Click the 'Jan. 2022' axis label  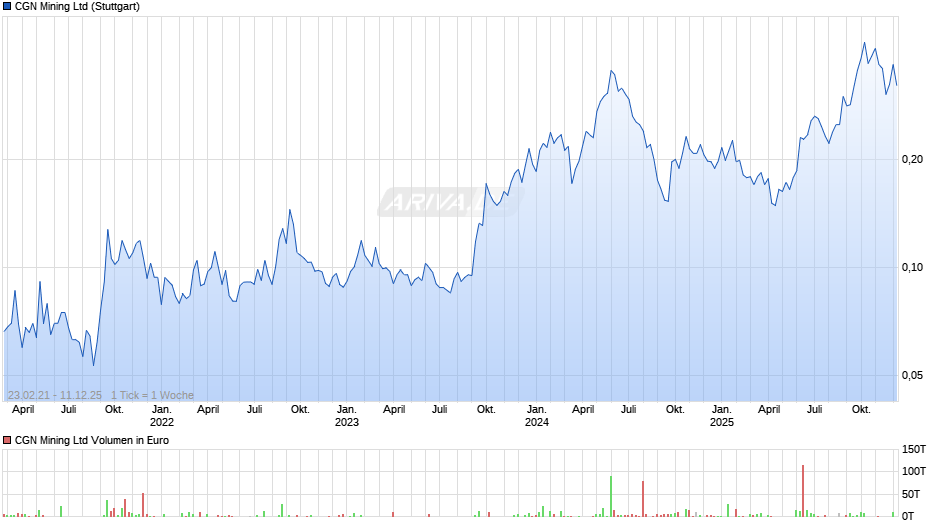(x=161, y=416)
